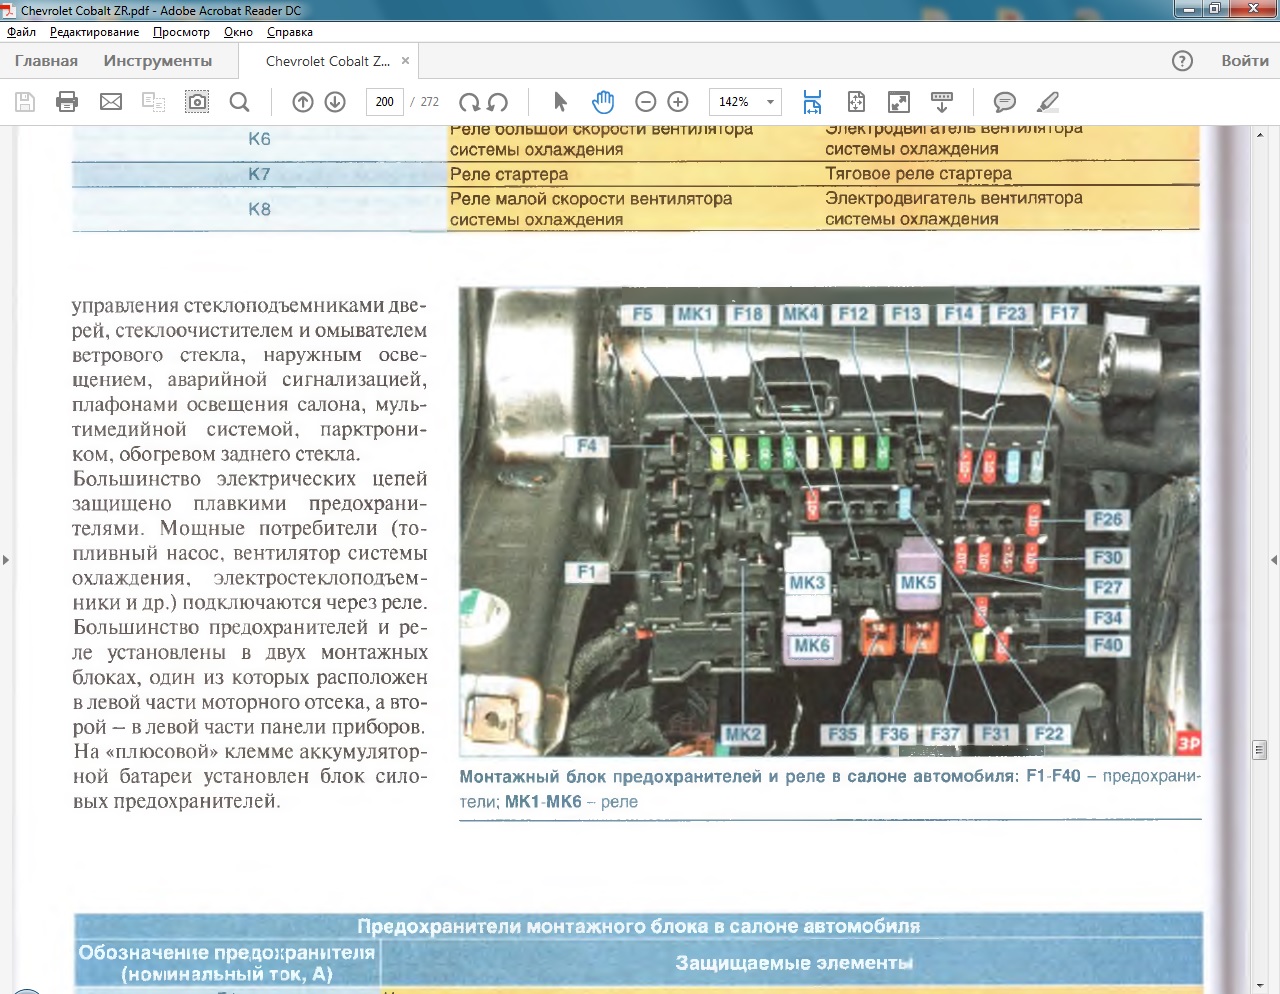
Task: Go to the next page with the down arrow
Action: (335, 102)
